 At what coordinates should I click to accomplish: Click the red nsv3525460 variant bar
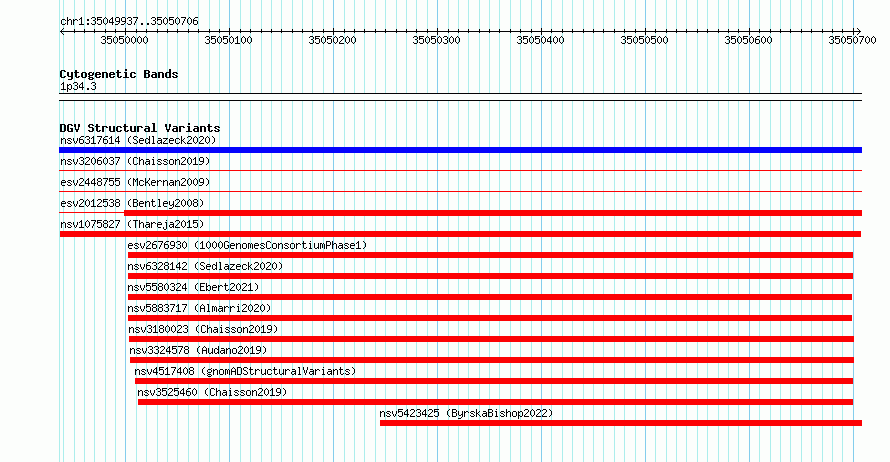(x=496, y=402)
